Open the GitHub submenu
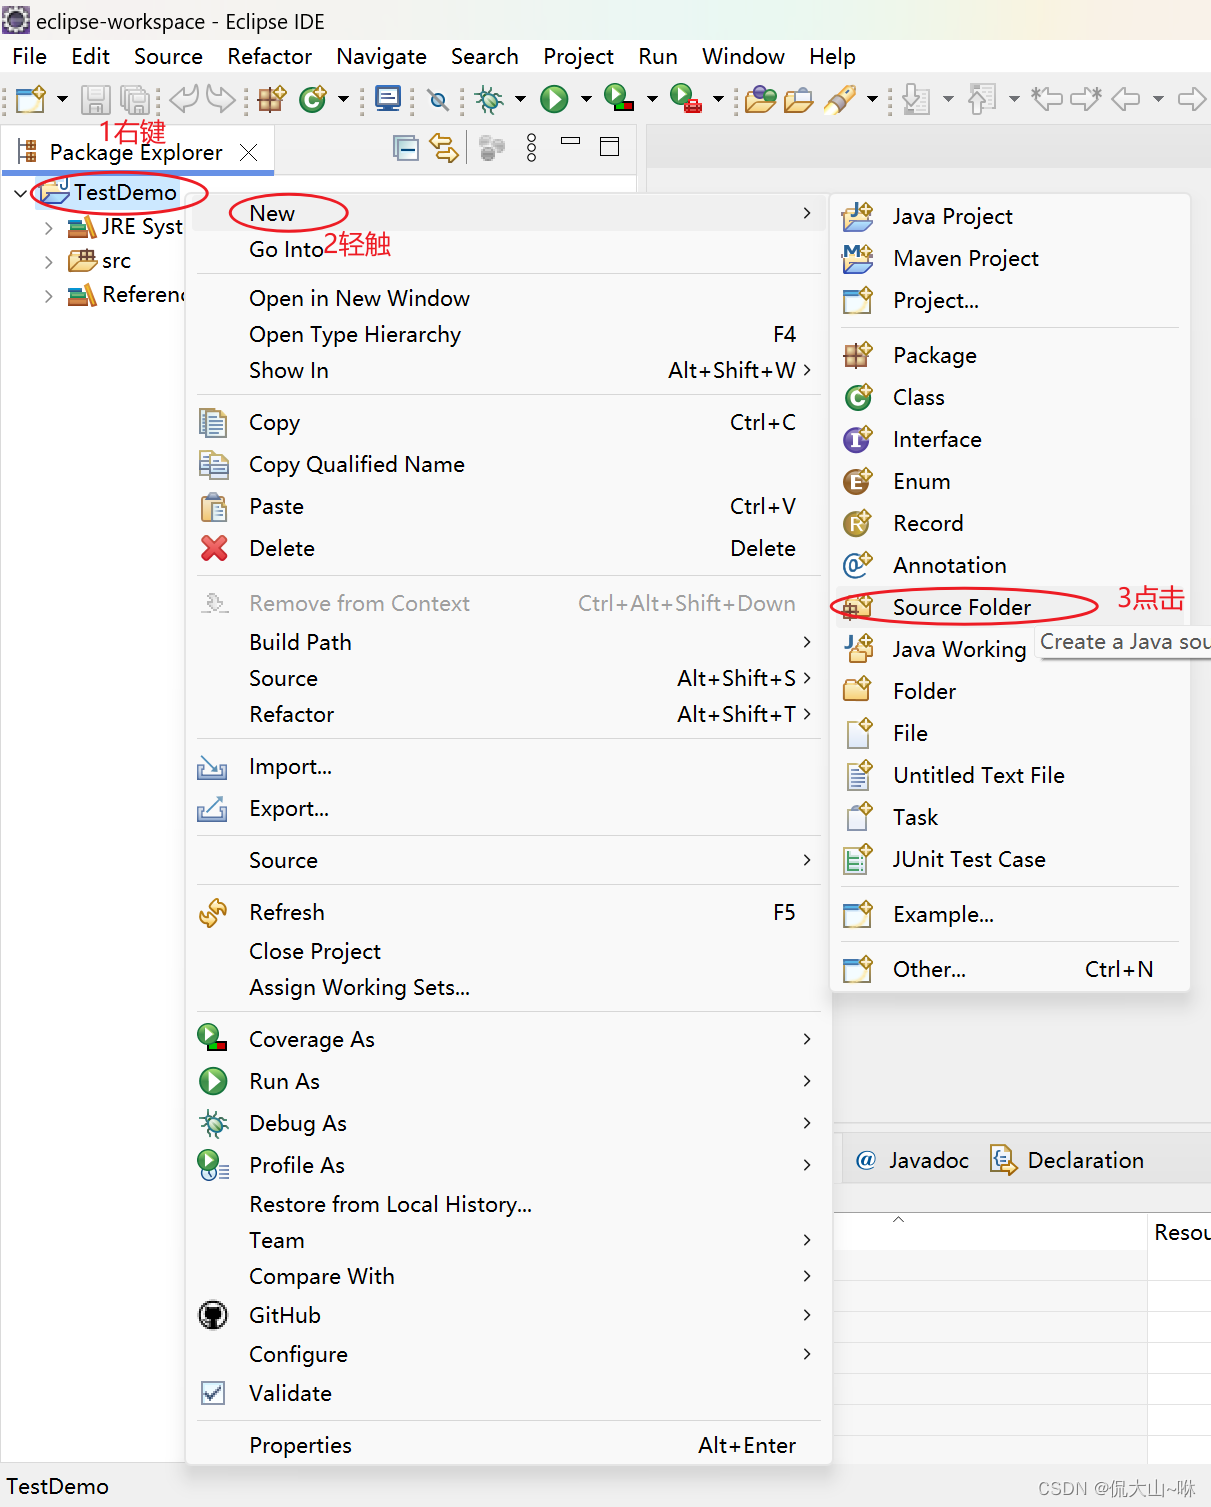The width and height of the screenshot is (1211, 1507). point(508,1315)
